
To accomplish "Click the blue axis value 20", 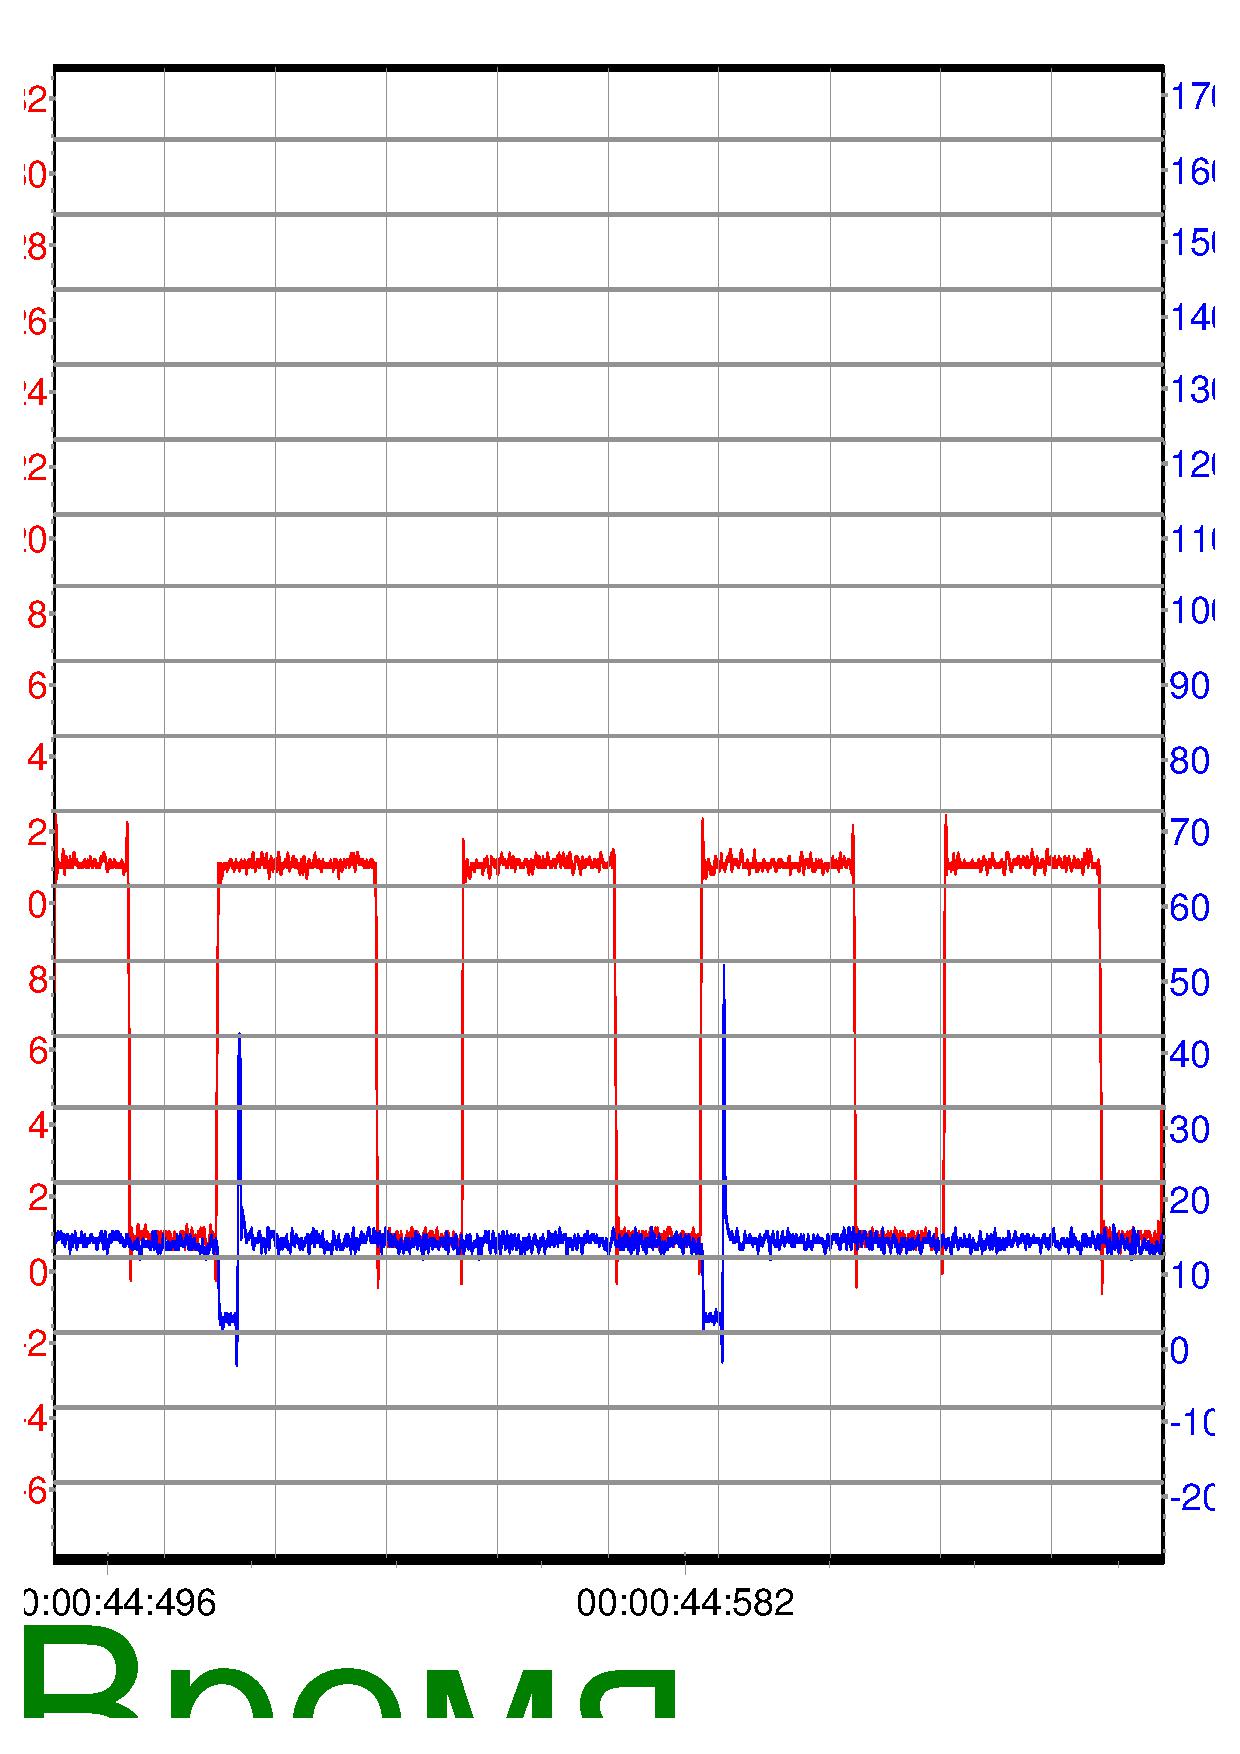I will 1189,1201.
